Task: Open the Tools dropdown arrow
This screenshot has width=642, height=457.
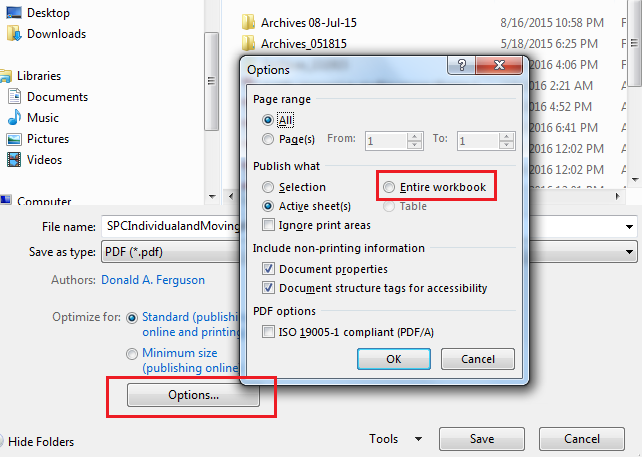Action: click(418, 439)
